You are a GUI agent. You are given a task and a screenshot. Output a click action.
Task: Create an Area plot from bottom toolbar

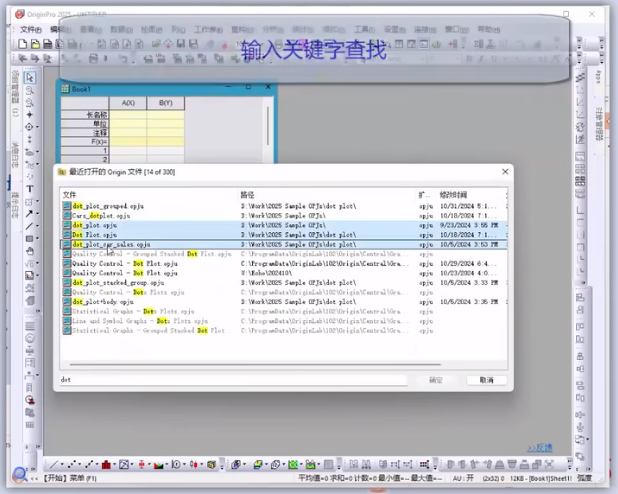point(158,465)
